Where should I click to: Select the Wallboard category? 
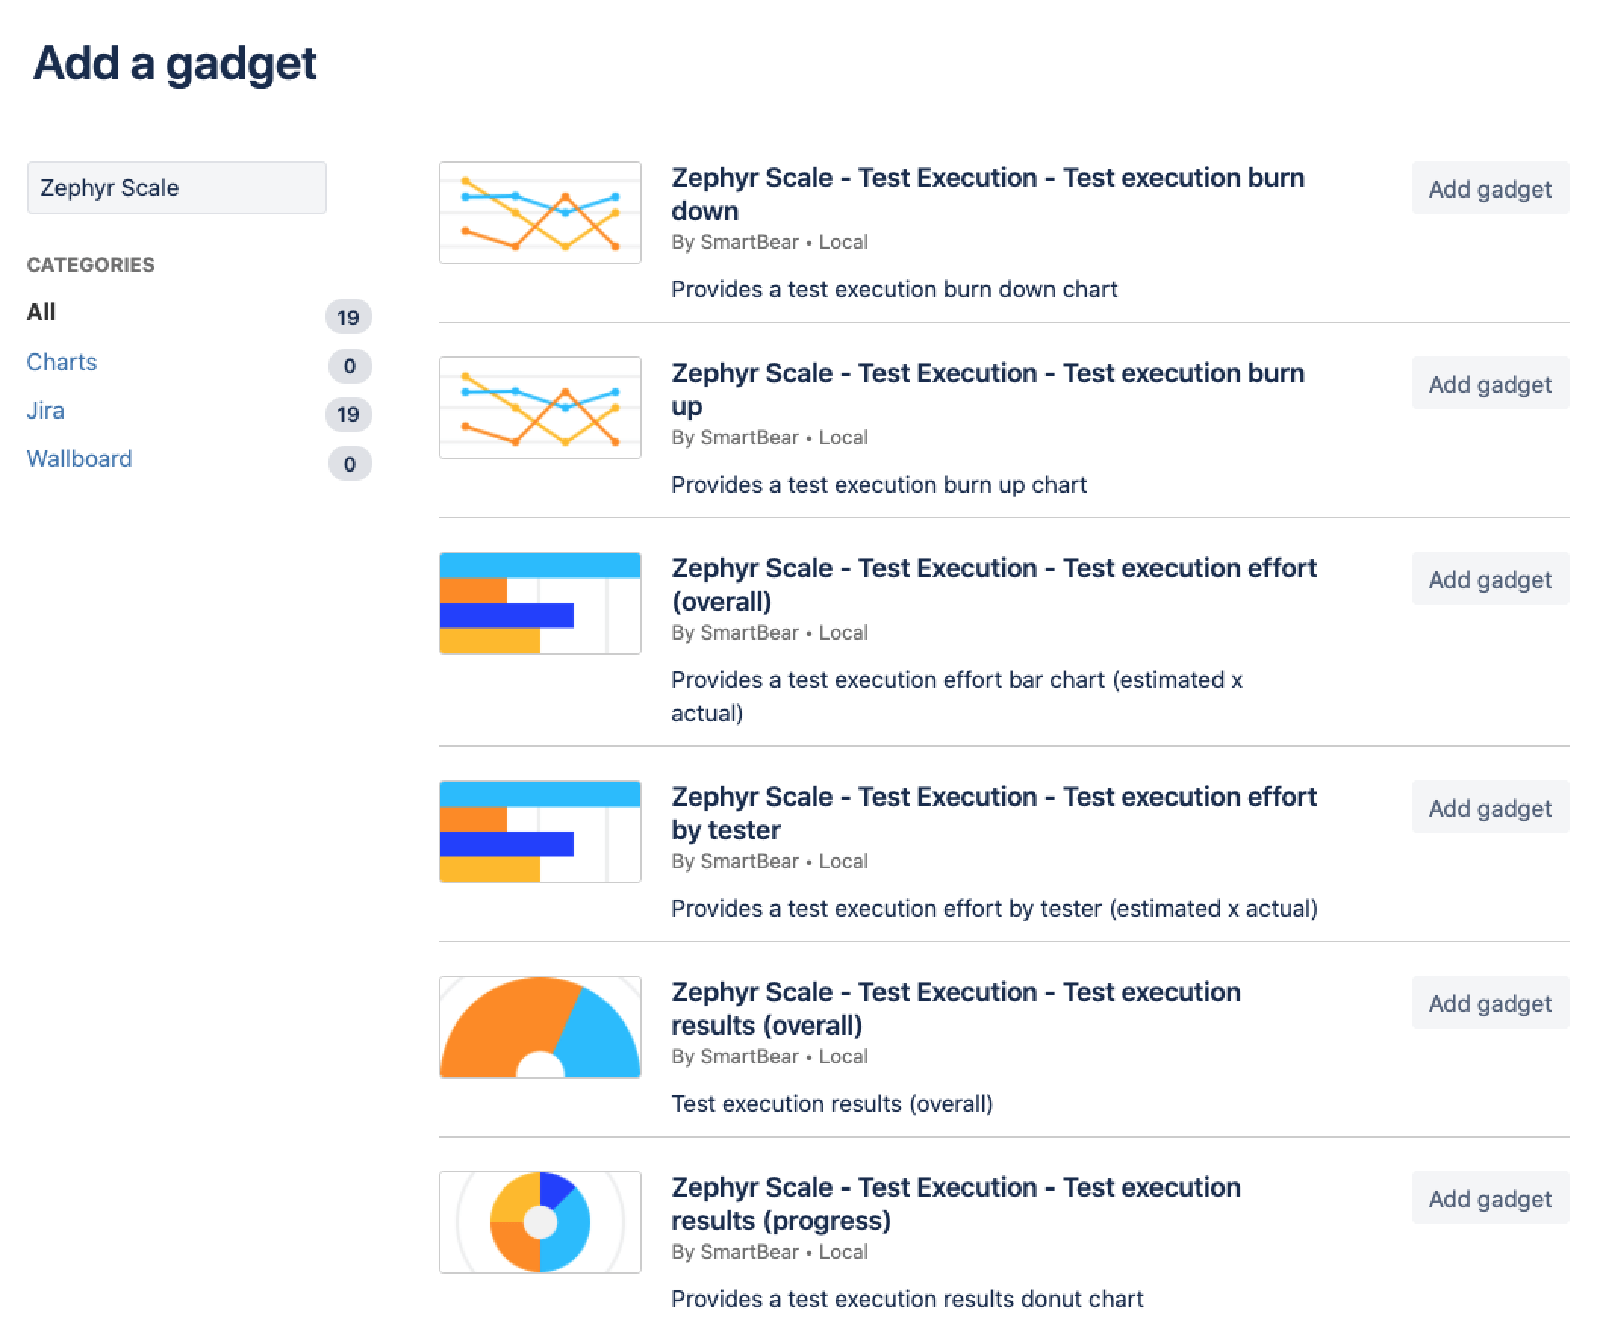pyautogui.click(x=79, y=459)
